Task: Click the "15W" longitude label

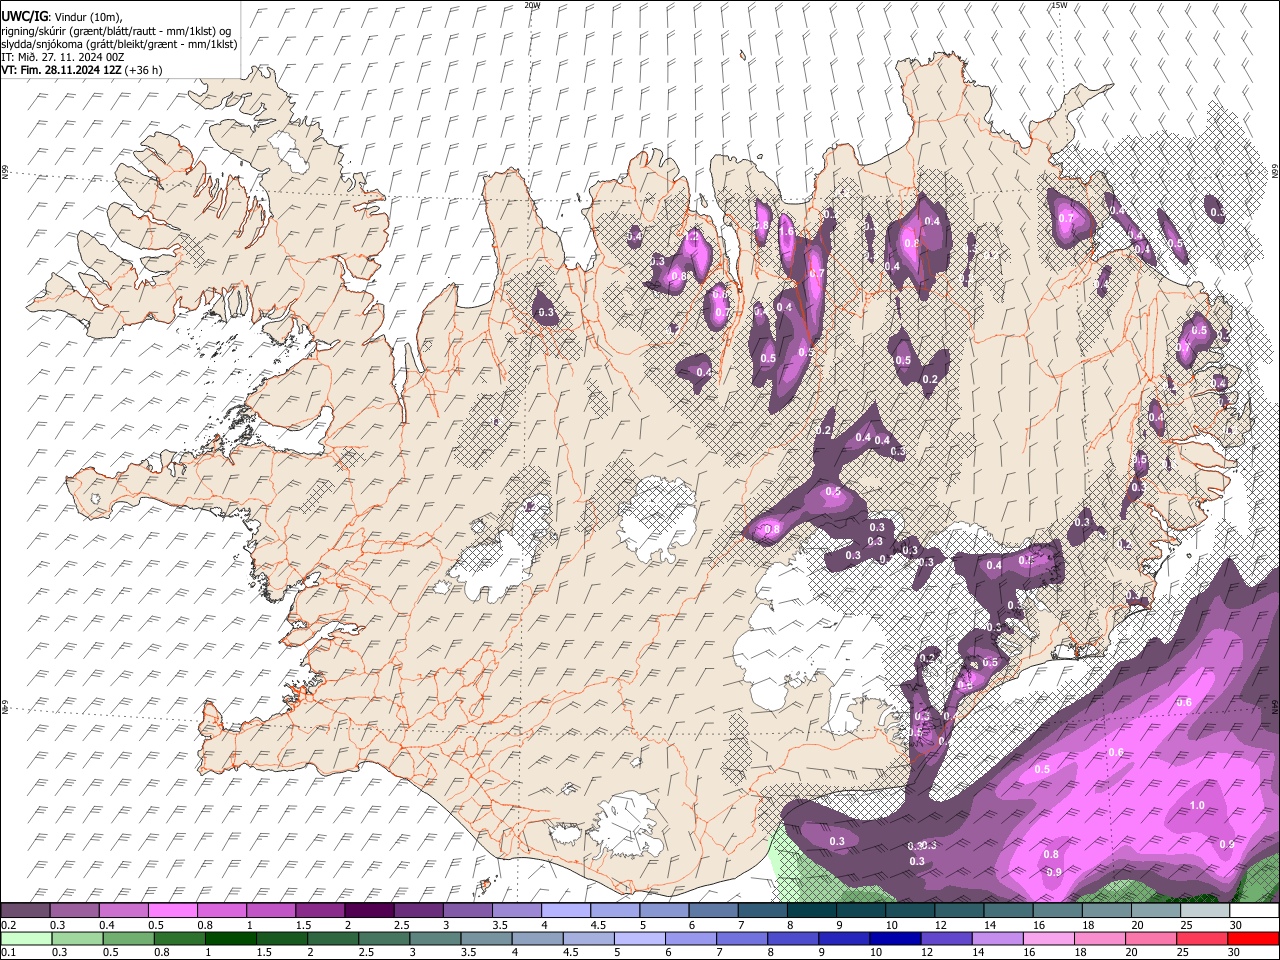Action: 1058,5
